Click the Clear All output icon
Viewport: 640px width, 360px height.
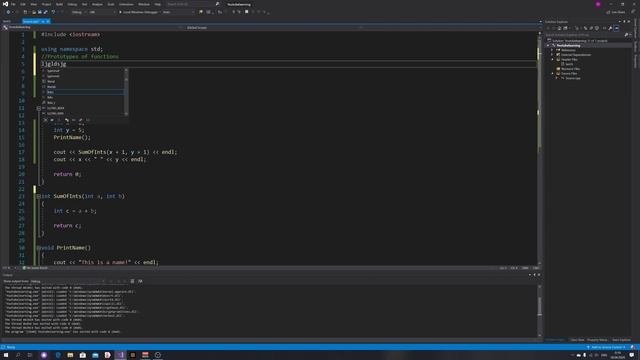132,281
